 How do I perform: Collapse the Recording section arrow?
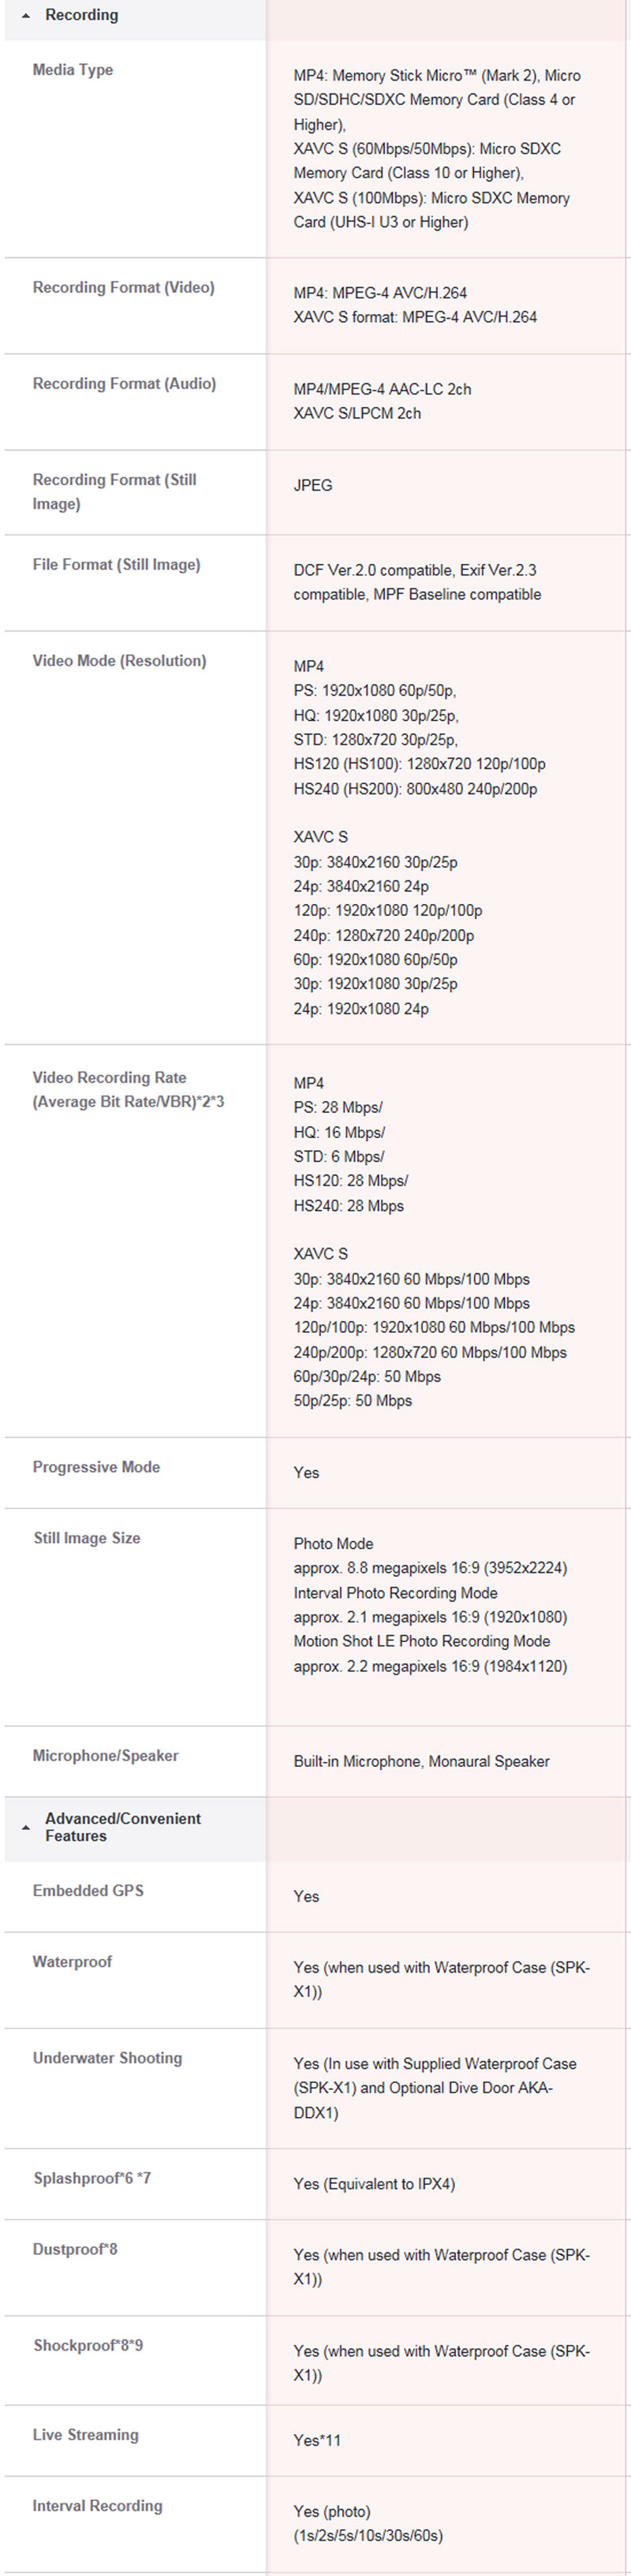click(x=25, y=16)
